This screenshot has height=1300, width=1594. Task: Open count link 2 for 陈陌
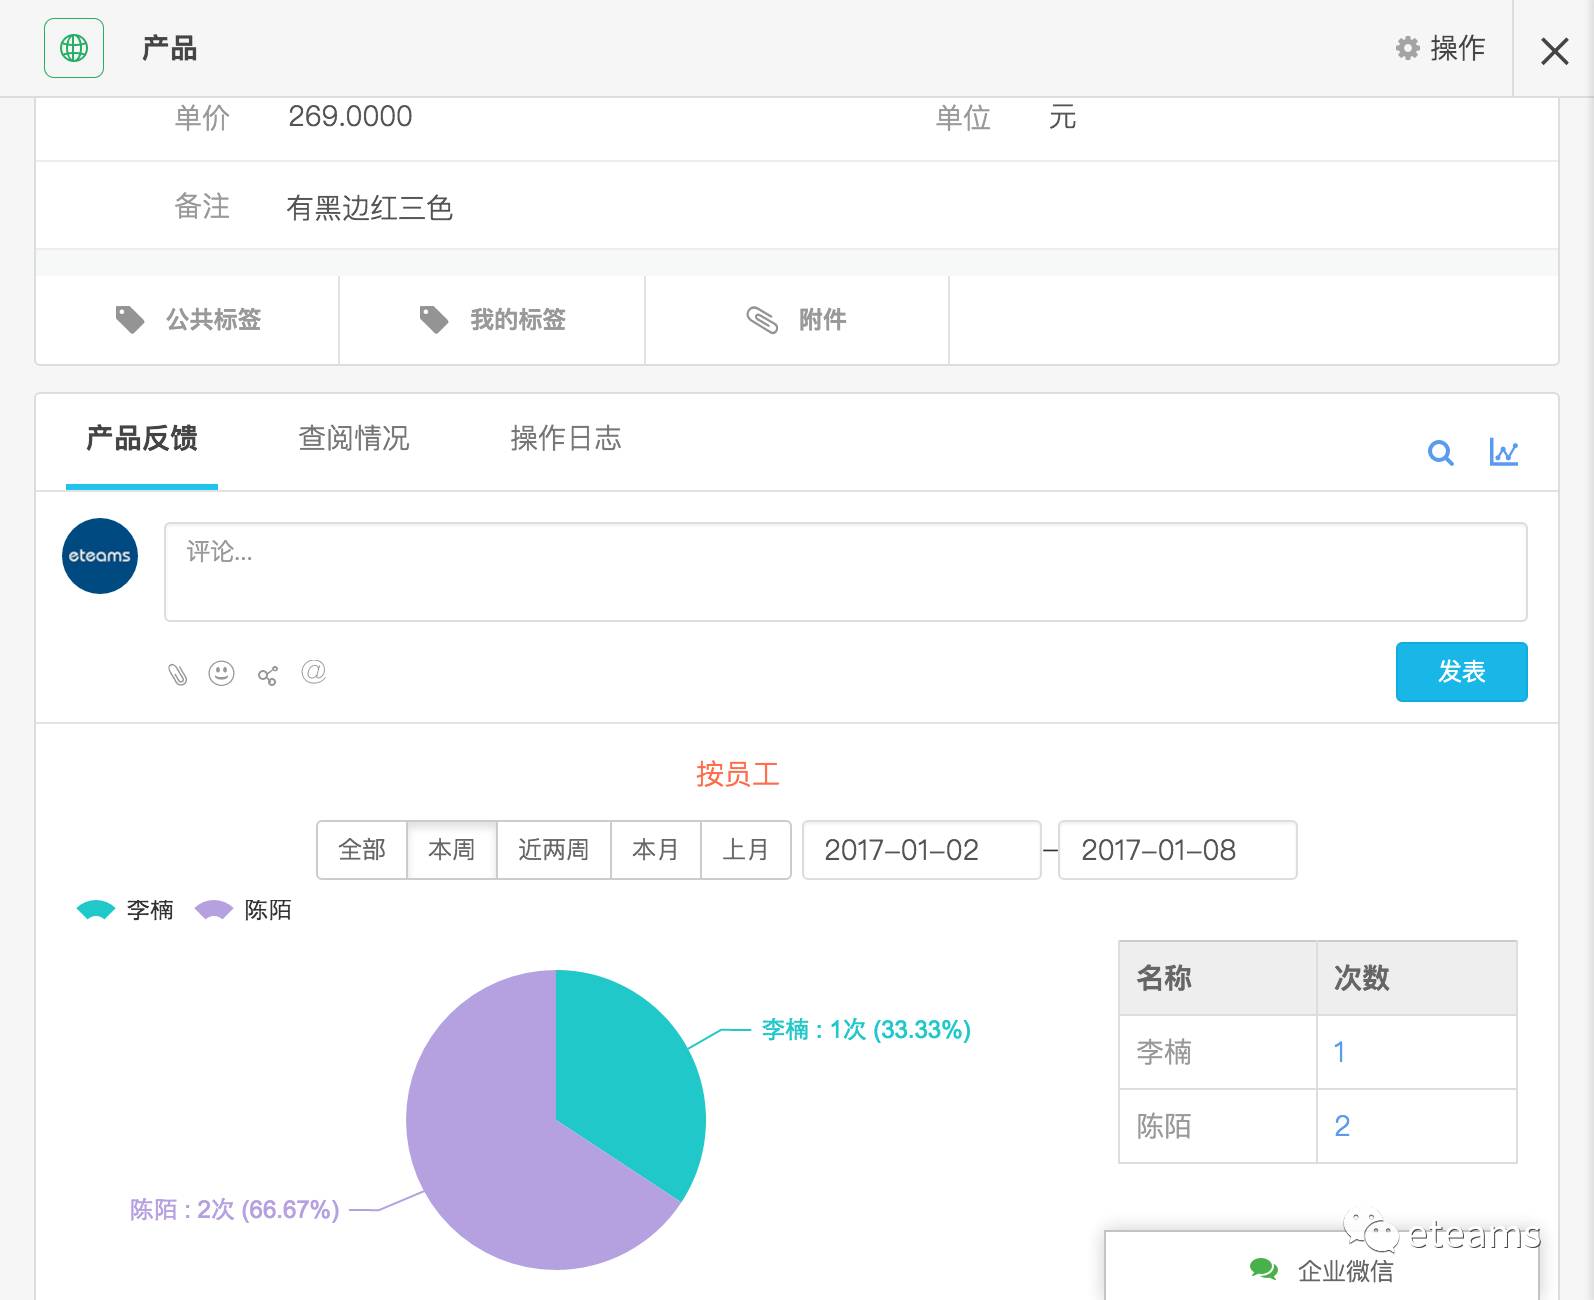click(x=1342, y=1126)
